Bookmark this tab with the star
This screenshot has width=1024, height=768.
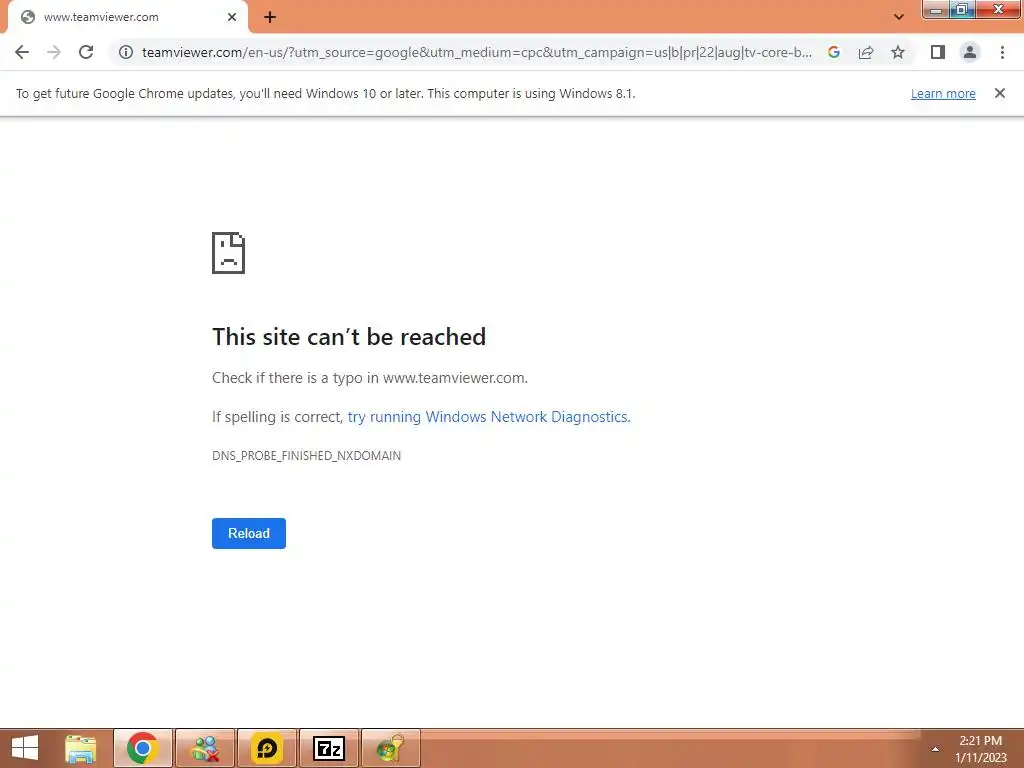[898, 52]
